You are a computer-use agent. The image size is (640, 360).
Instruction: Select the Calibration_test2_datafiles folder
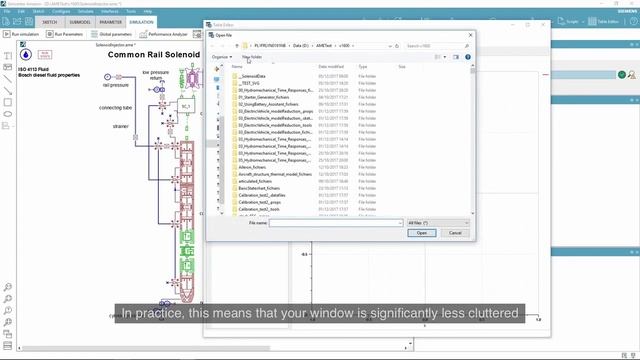pyautogui.click(x=262, y=195)
